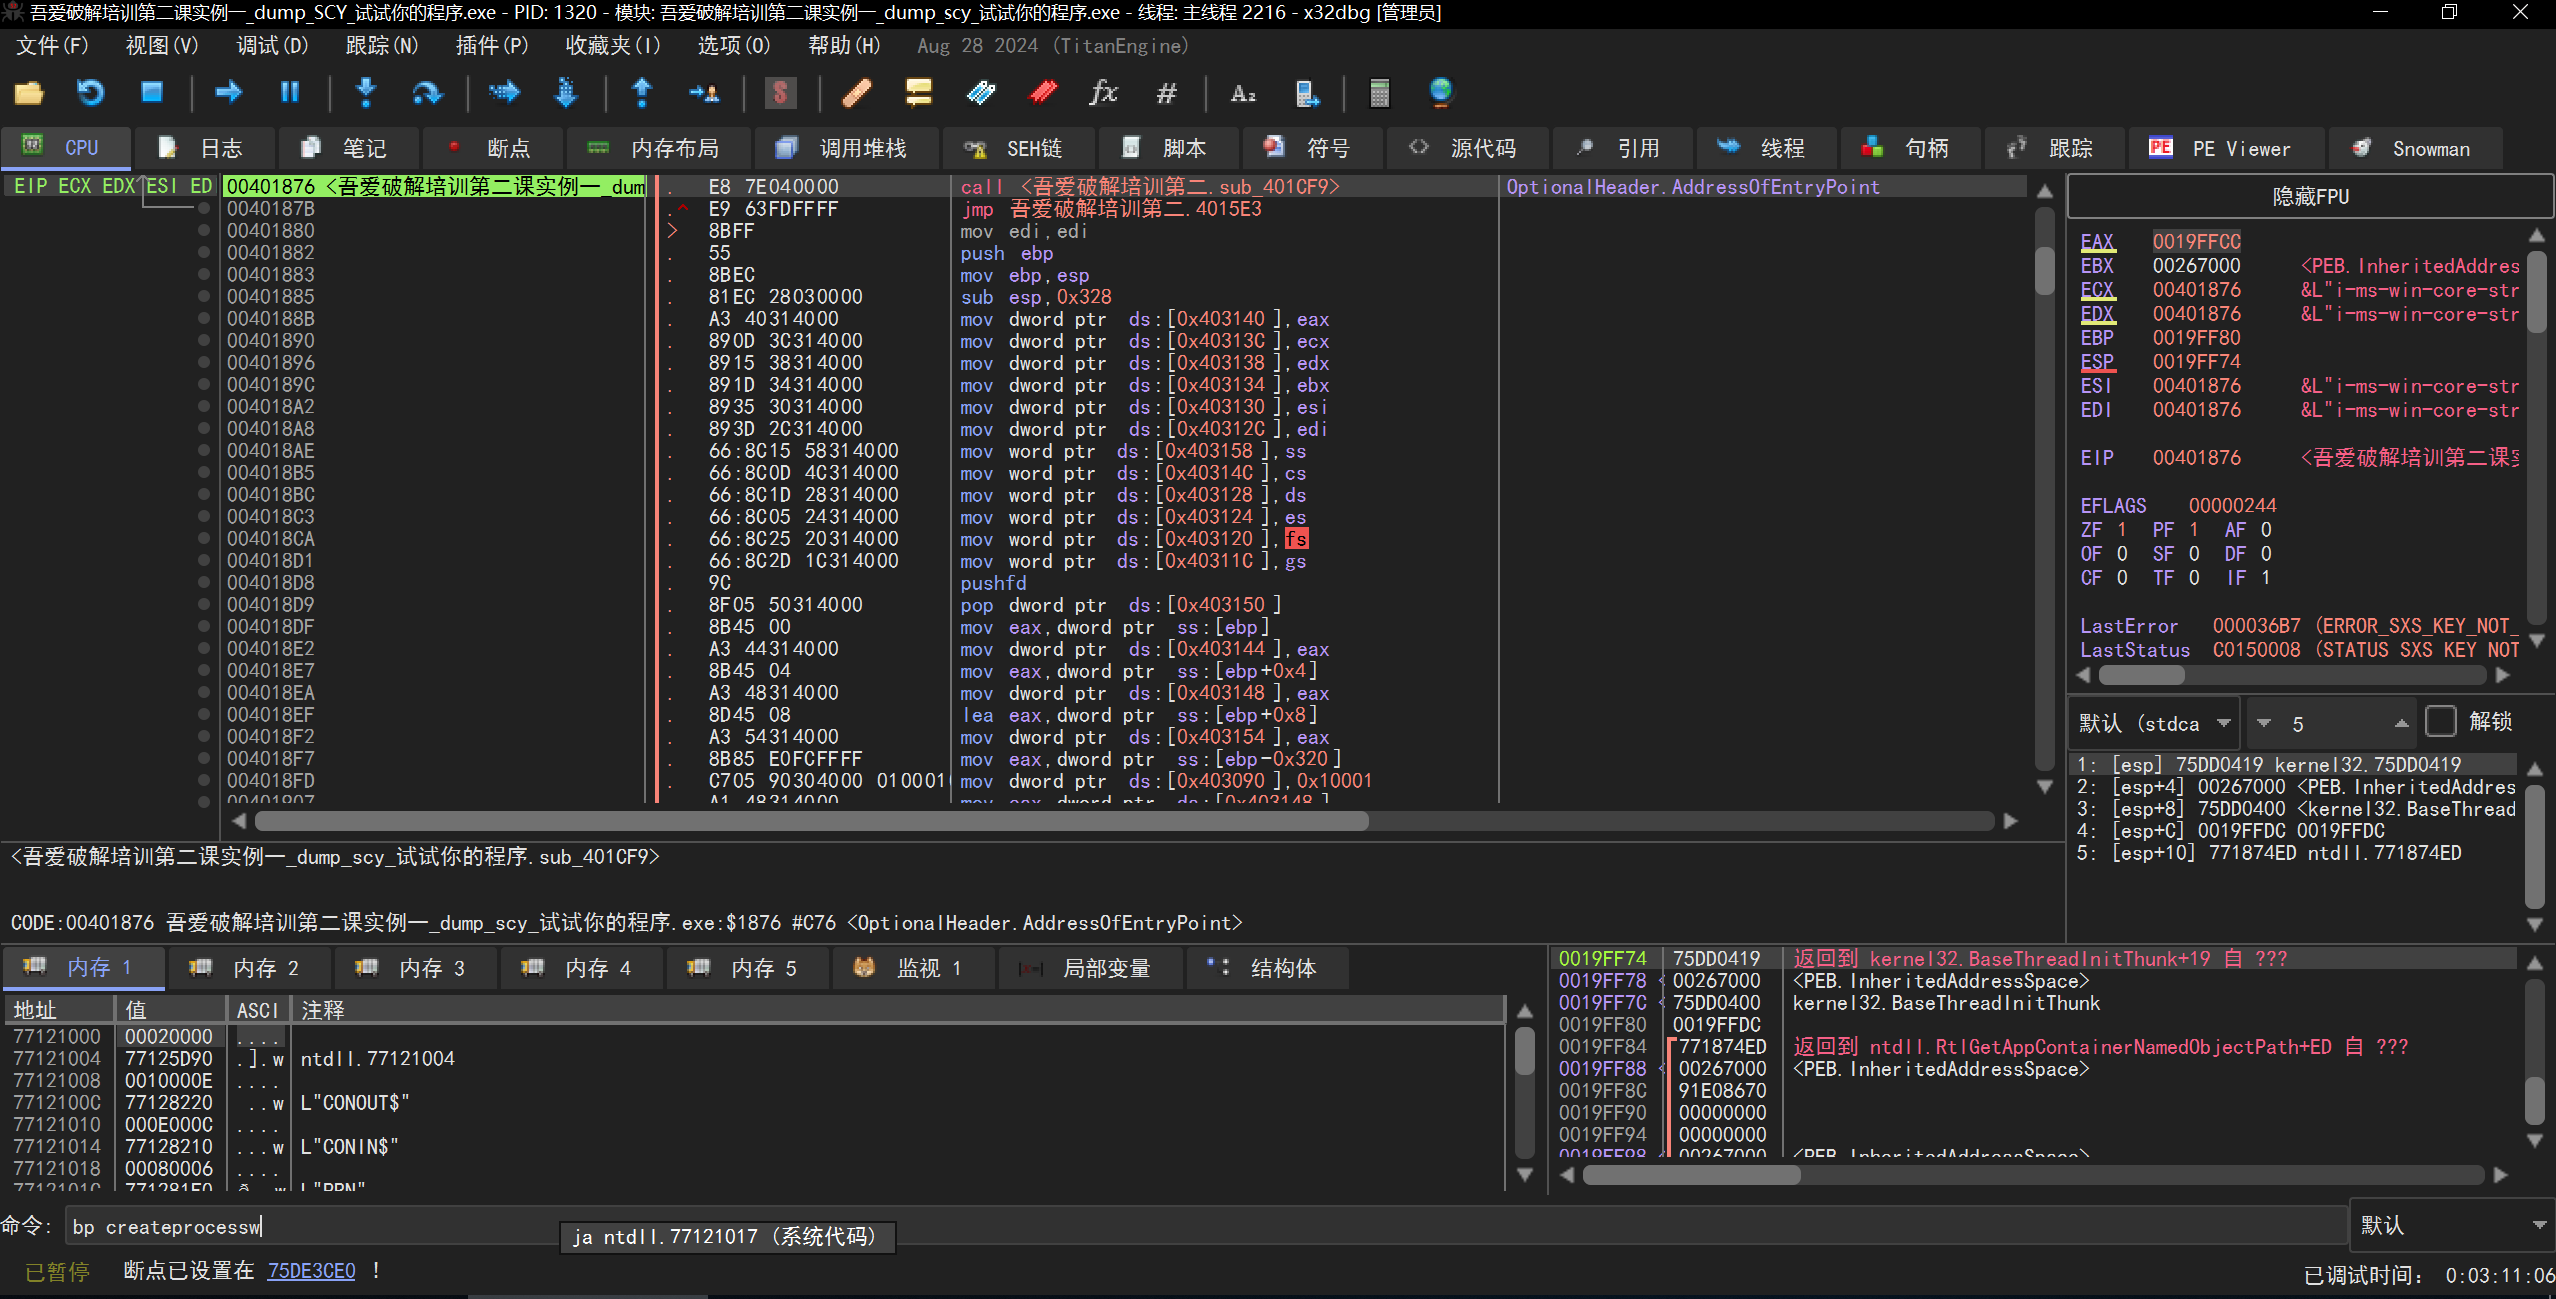Switch to 断点 tab
This screenshot has width=2556, height=1299.
click(492, 148)
